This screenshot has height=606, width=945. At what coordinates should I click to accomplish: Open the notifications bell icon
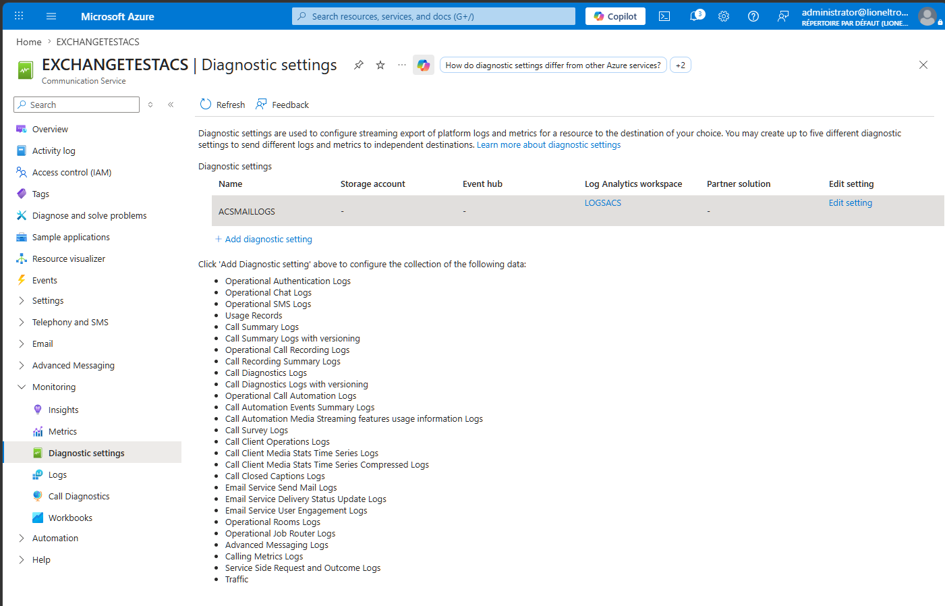pos(696,16)
